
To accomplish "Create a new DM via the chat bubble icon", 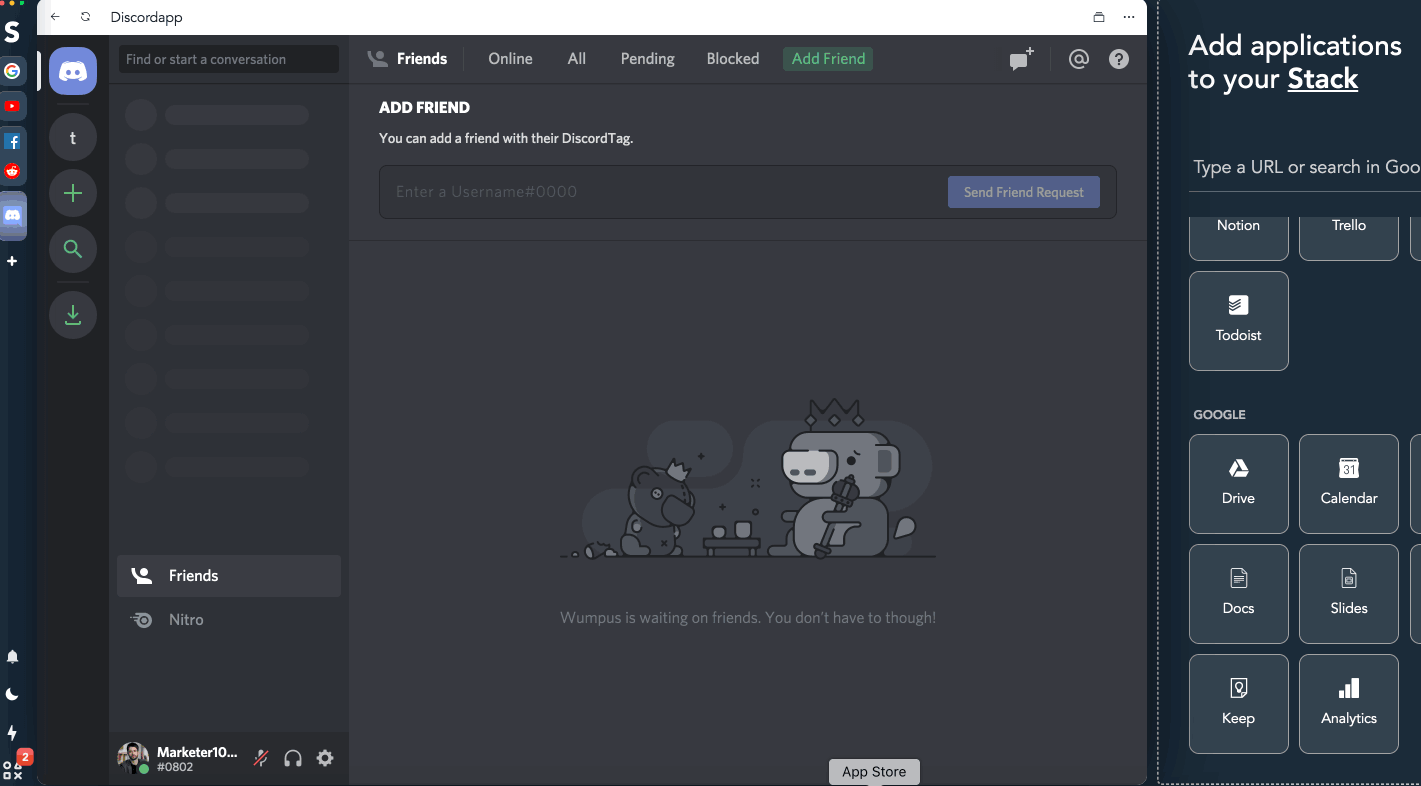I will (1020, 59).
